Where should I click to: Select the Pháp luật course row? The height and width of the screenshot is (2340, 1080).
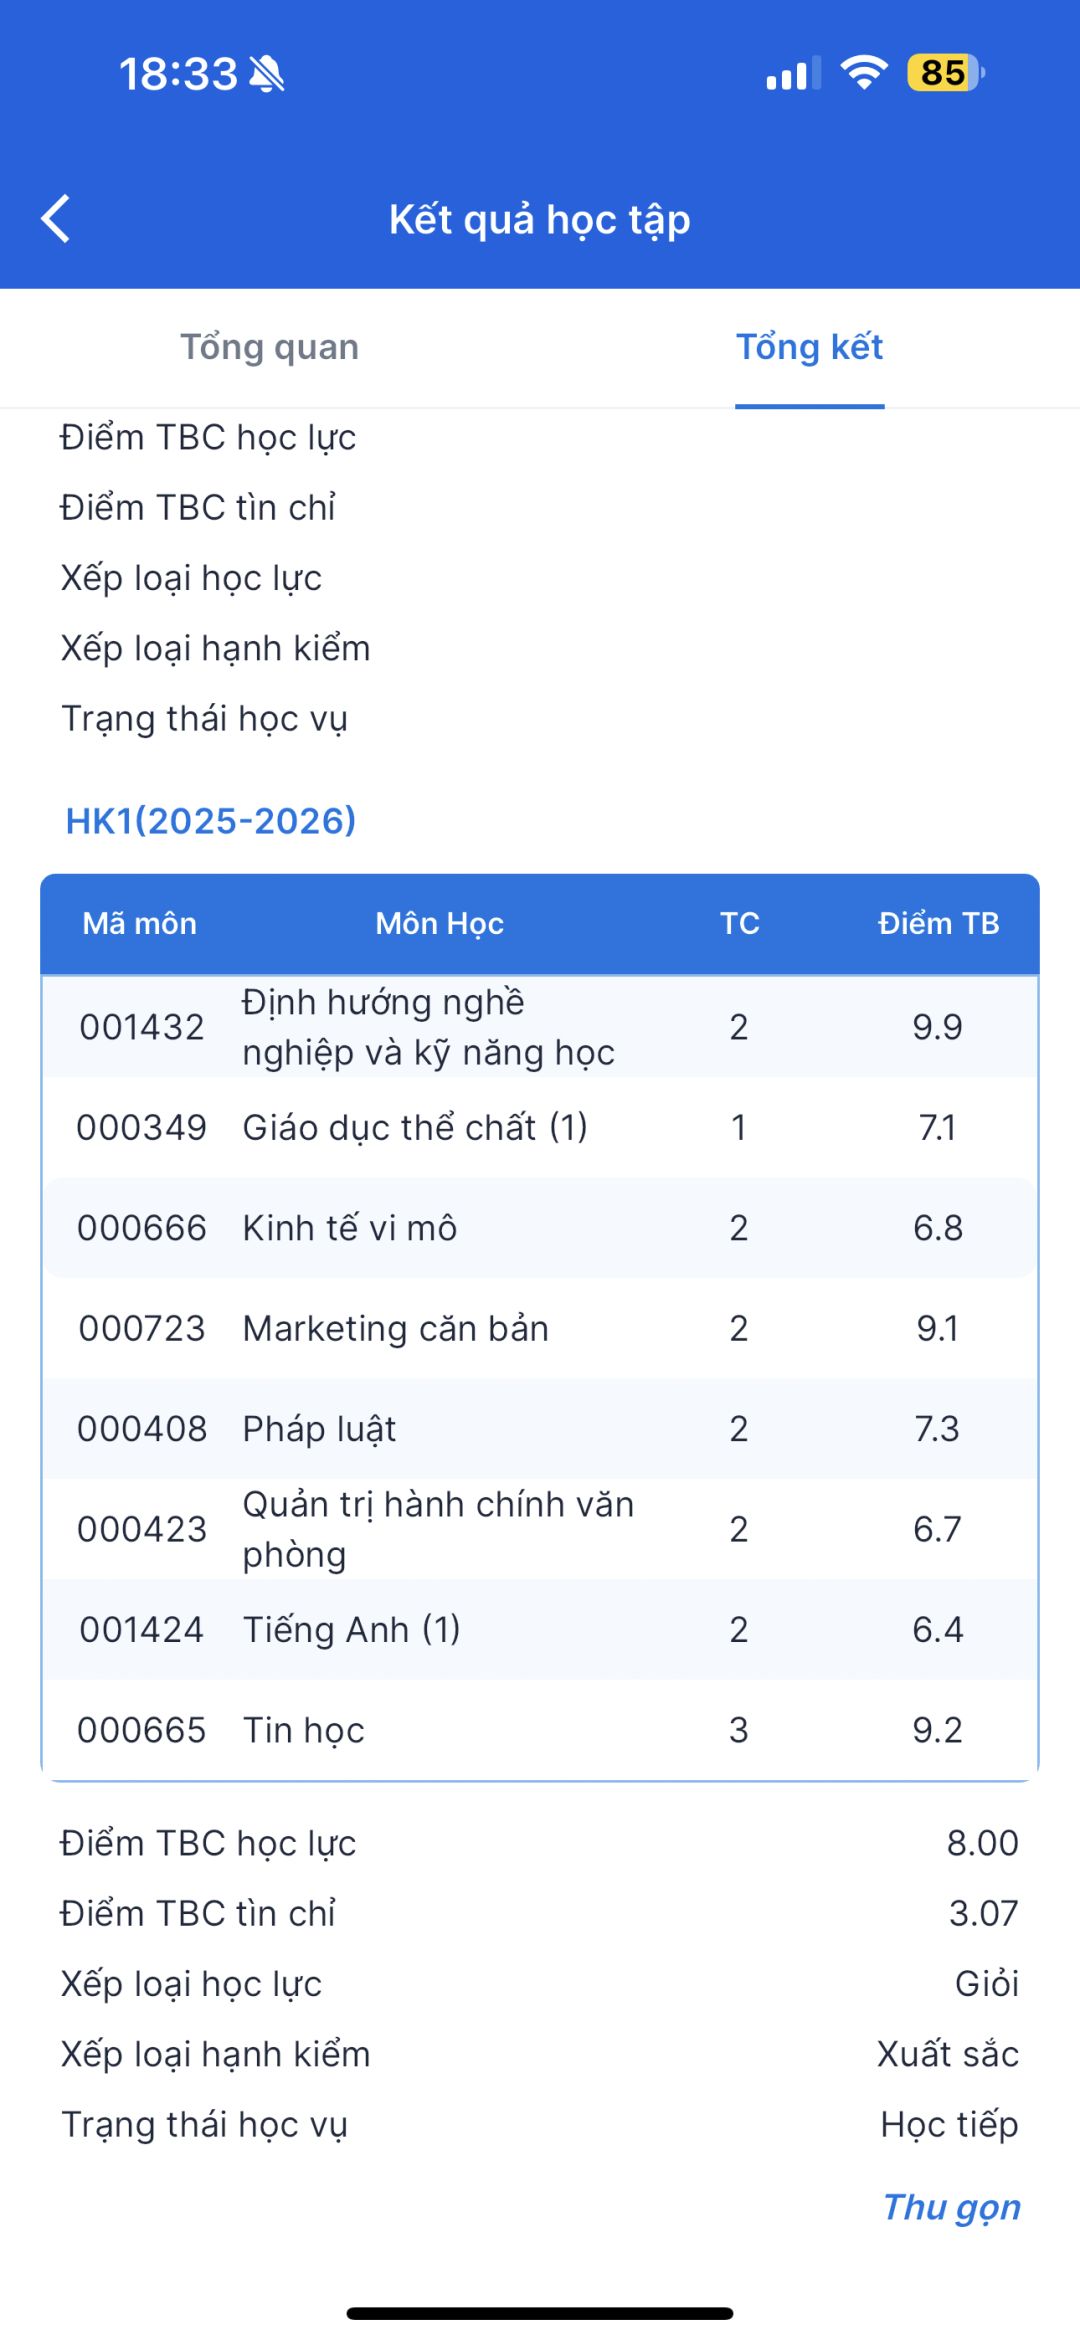pos(540,1428)
